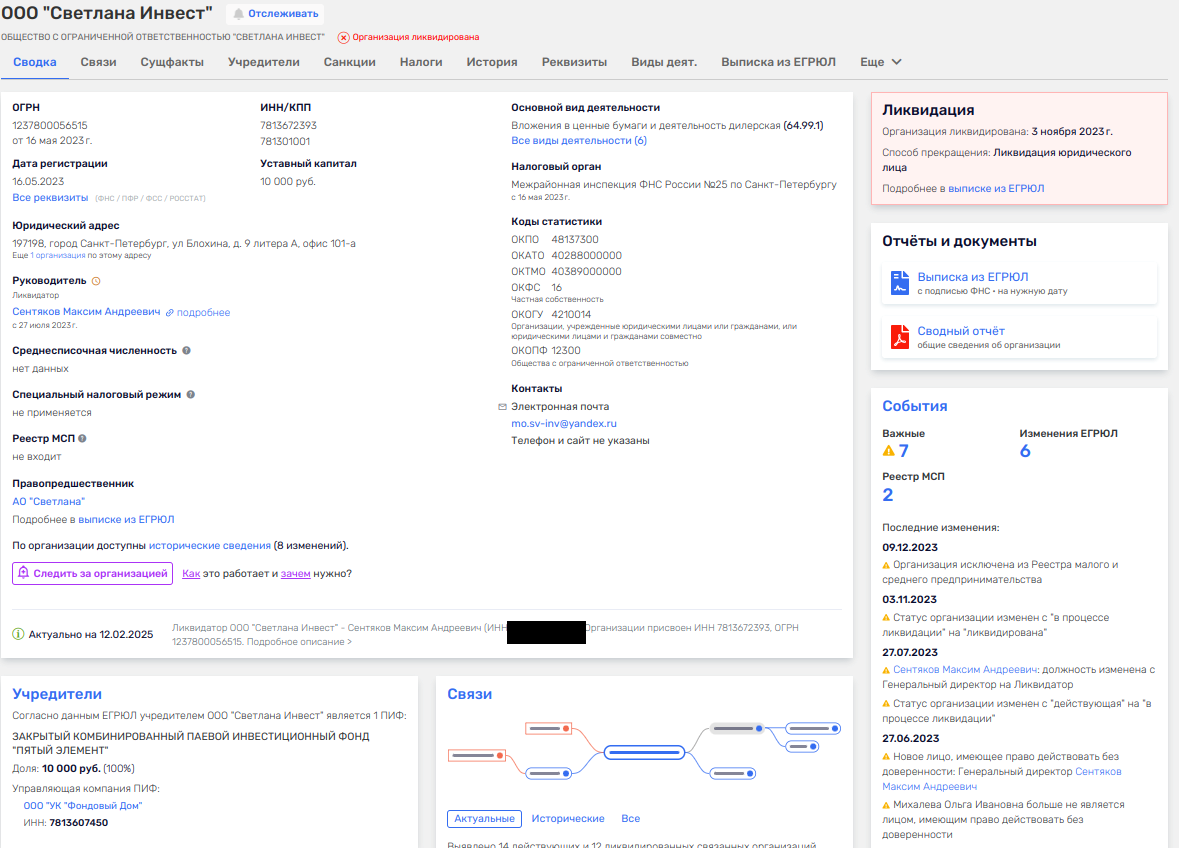Click the chain-link icon before подробнее
Screen dimensions: 1179x848
click(x=170, y=313)
